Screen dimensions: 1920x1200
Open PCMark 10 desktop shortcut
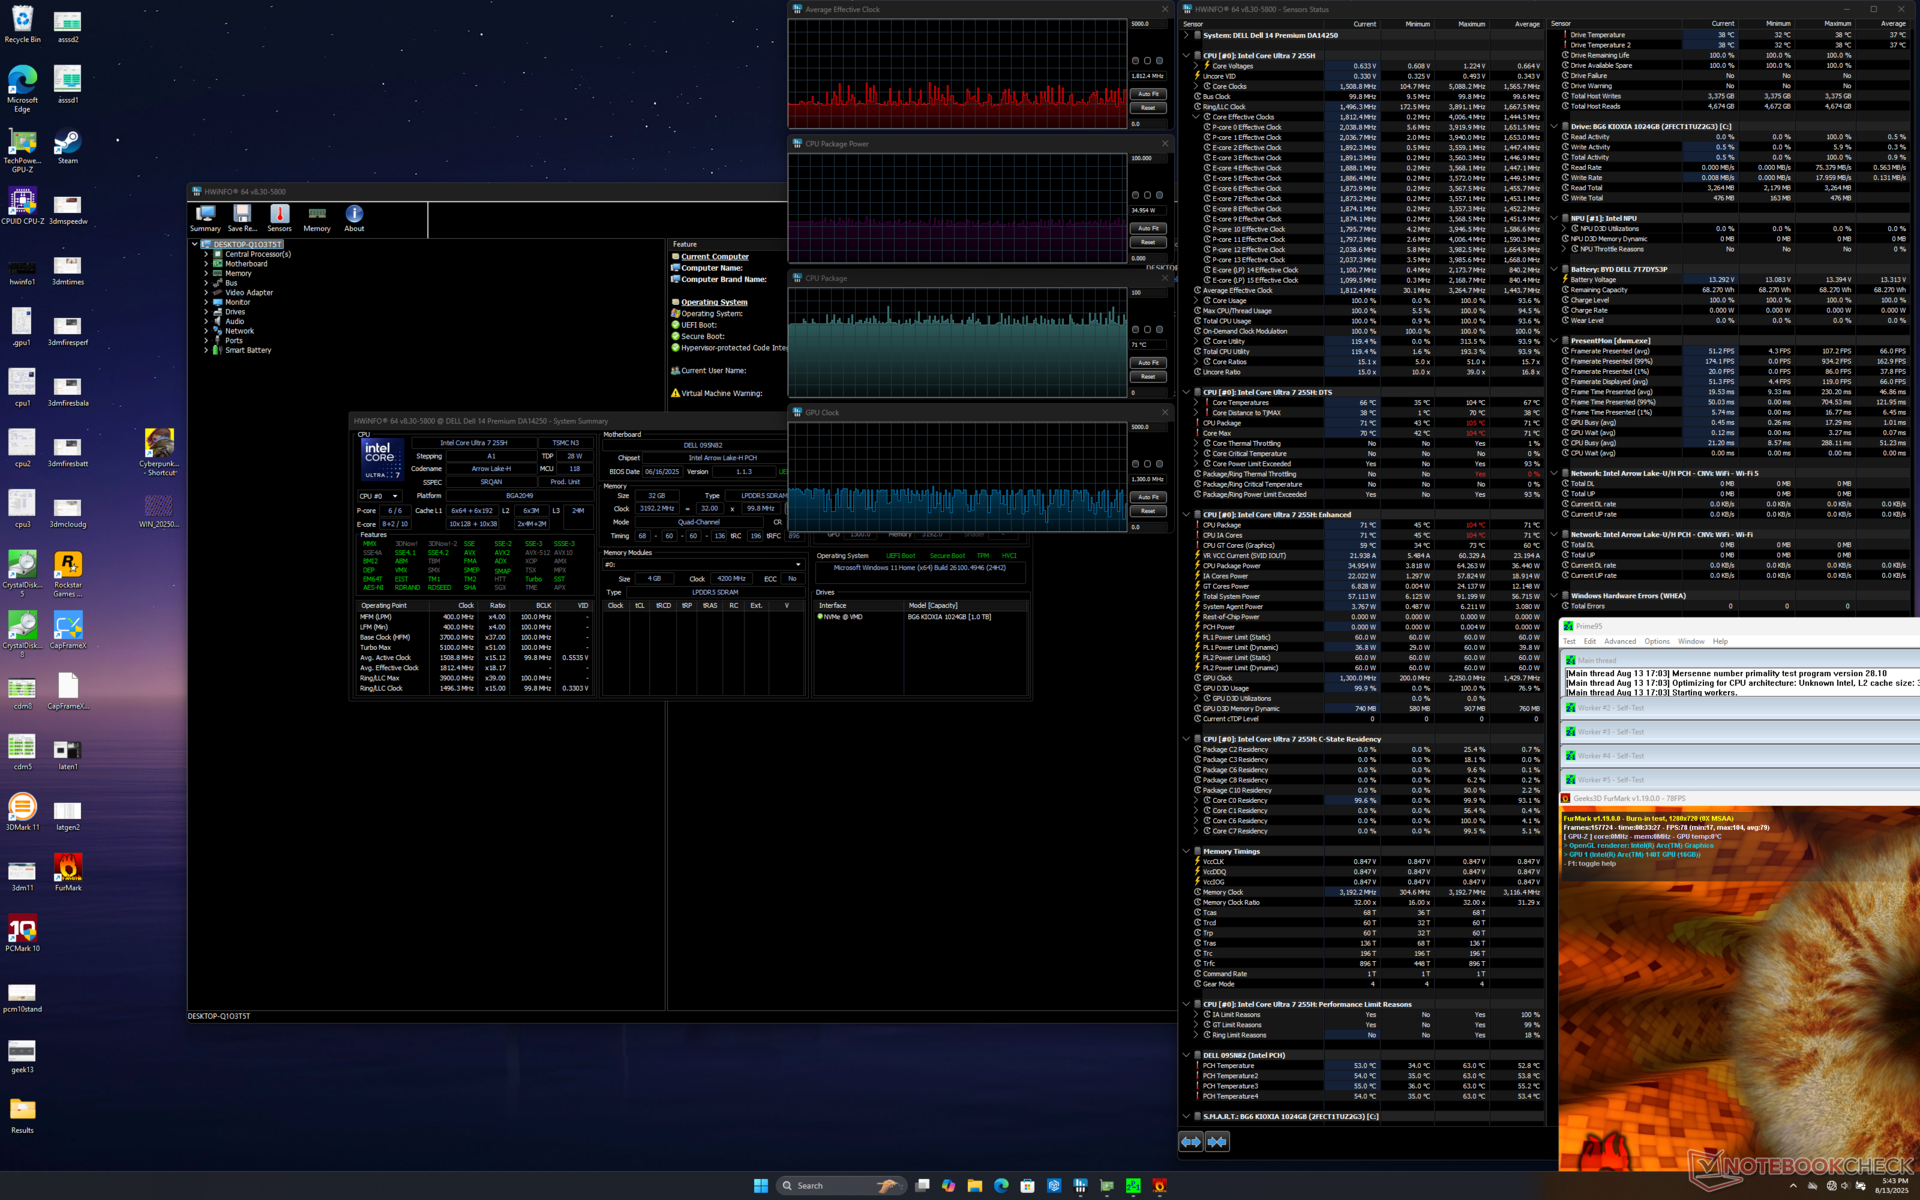click(22, 933)
